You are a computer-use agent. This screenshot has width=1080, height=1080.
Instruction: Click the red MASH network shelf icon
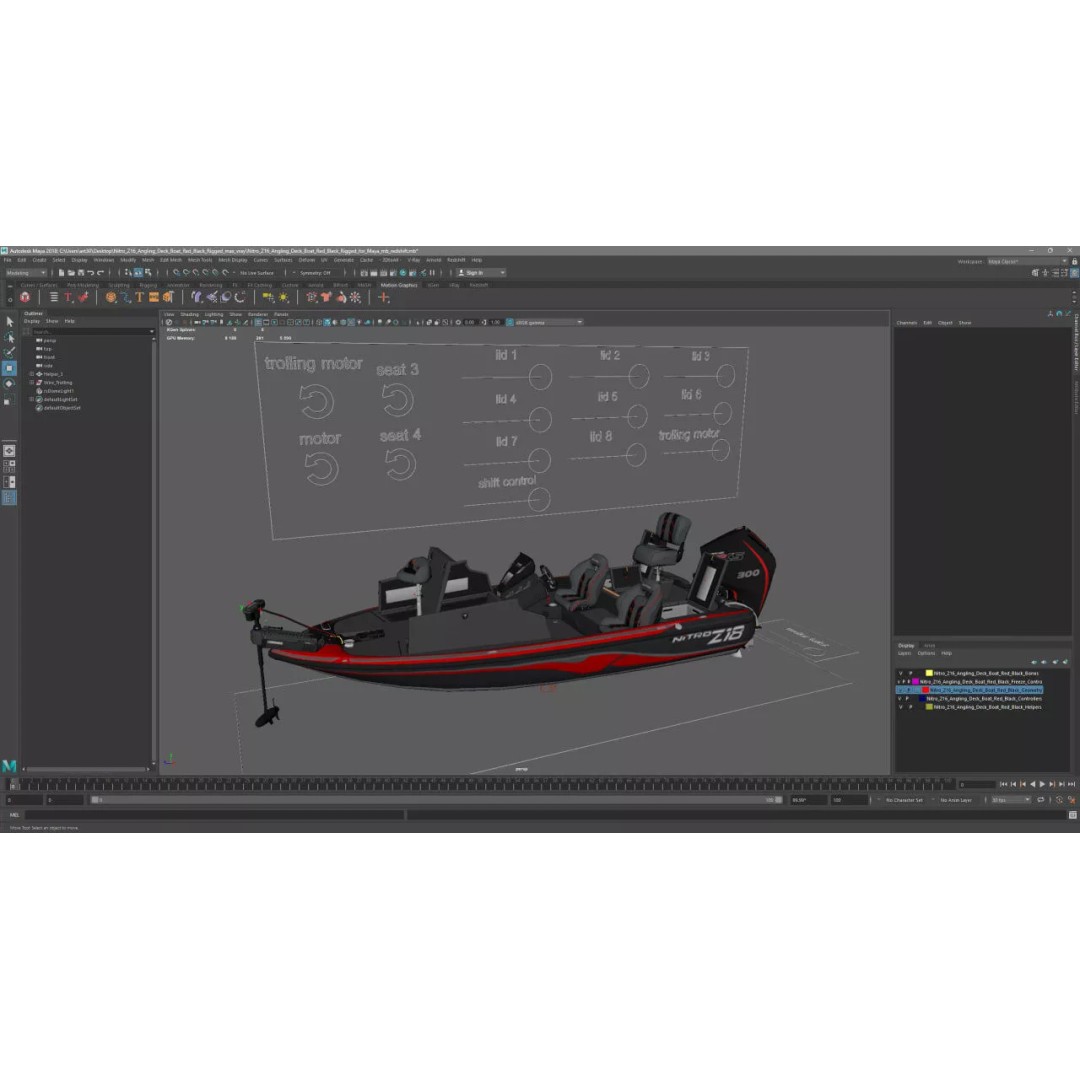(25, 298)
